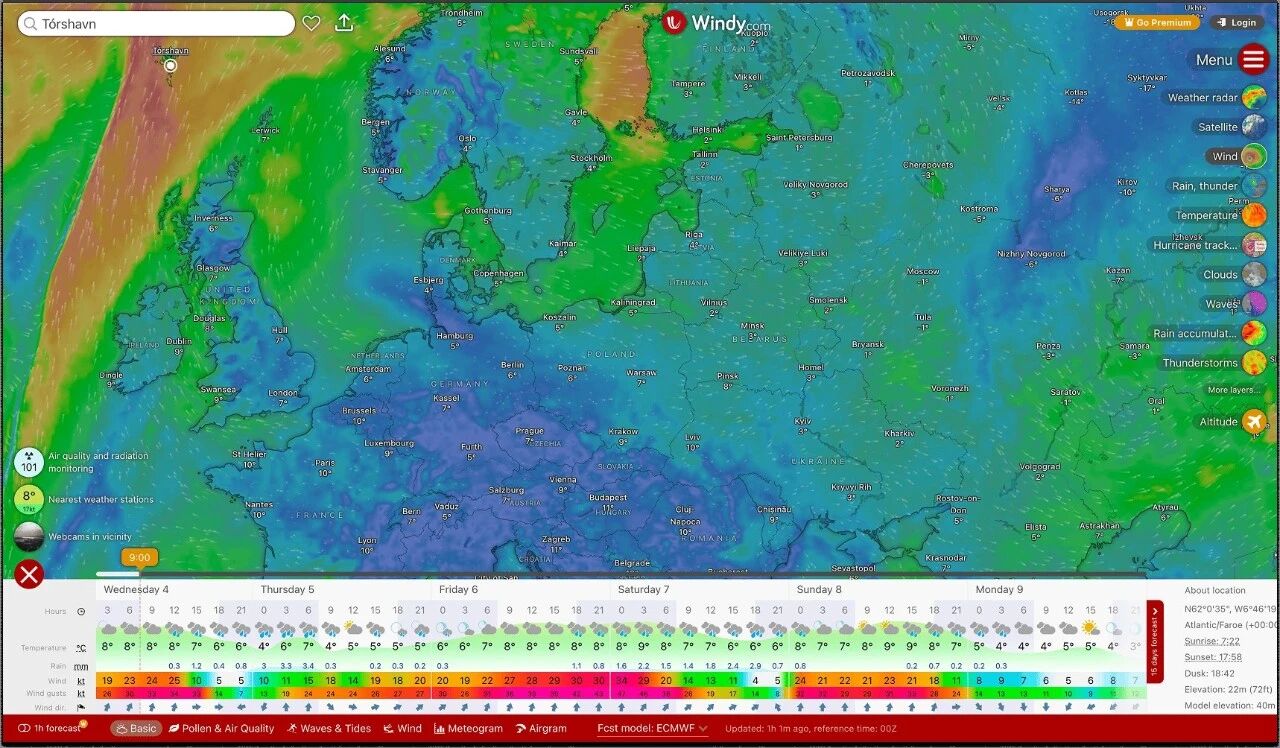Image resolution: width=1280 pixels, height=748 pixels.
Task: Toggle rain unit mm
Action: pos(81,666)
